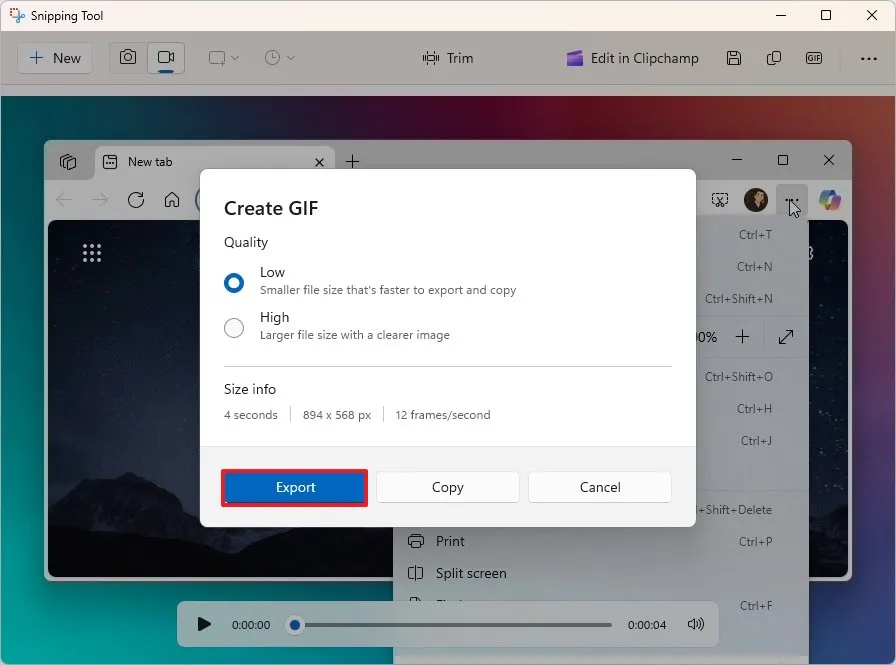Viewport: 896px width, 665px height.
Task: Open the capture delay dropdown
Action: pyautogui.click(x=272, y=58)
